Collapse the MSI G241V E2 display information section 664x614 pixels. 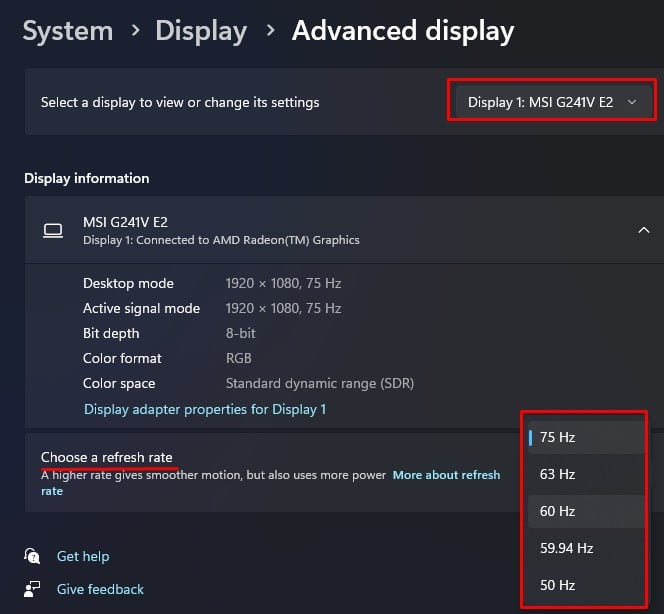click(x=644, y=230)
